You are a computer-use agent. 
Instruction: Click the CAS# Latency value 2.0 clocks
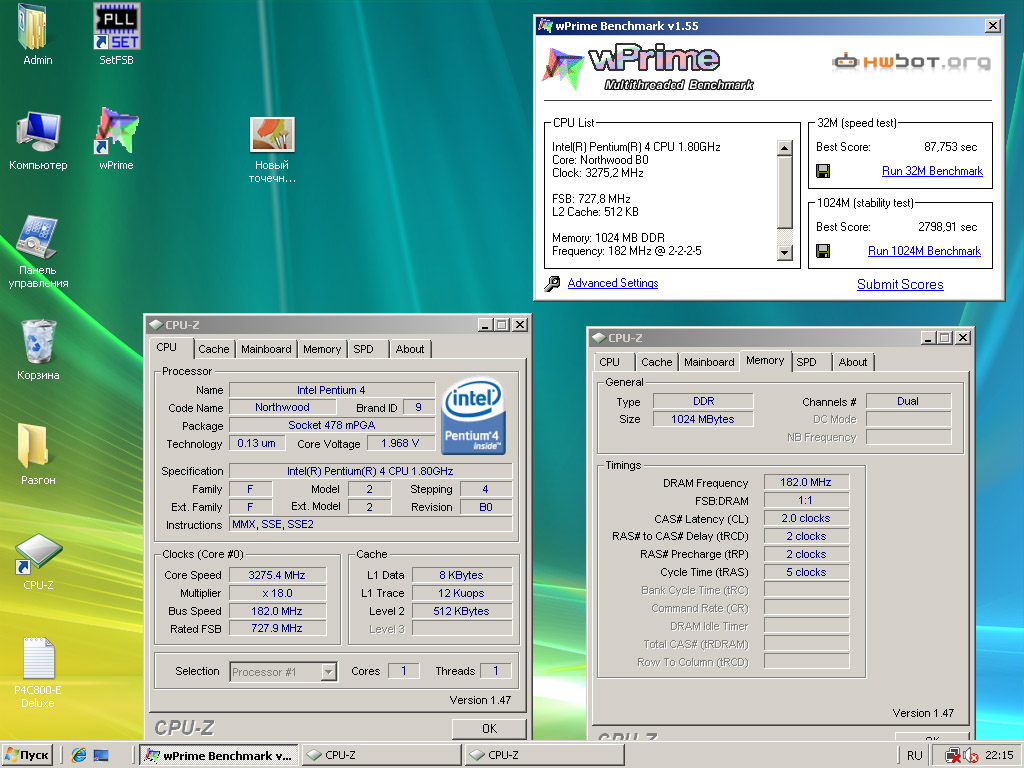(x=806, y=519)
